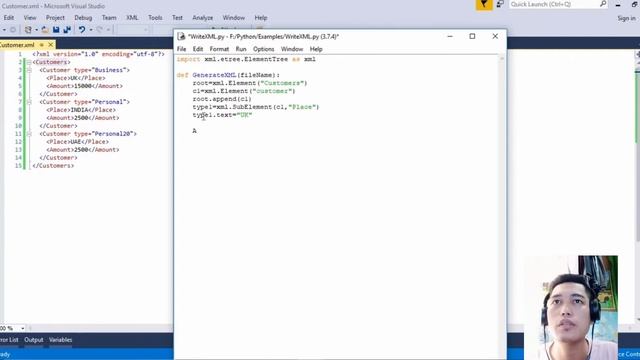Open Visual Studio Analyze menu
Image resolution: width=640 pixels, height=360 pixels.
click(202, 18)
